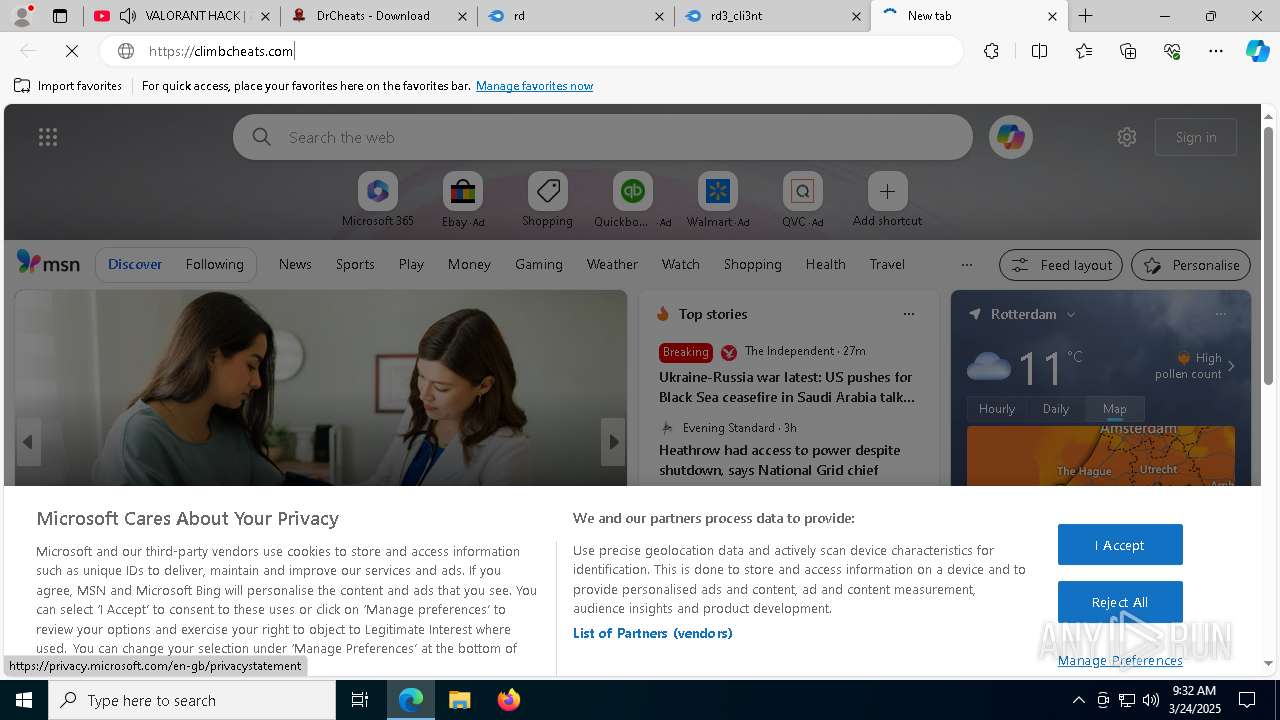Open the Edge profile icon
1280x720 pixels.
22,16
